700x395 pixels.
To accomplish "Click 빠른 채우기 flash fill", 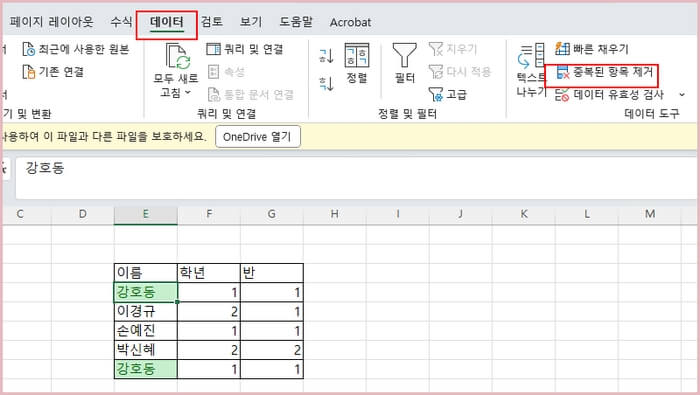I will point(592,49).
